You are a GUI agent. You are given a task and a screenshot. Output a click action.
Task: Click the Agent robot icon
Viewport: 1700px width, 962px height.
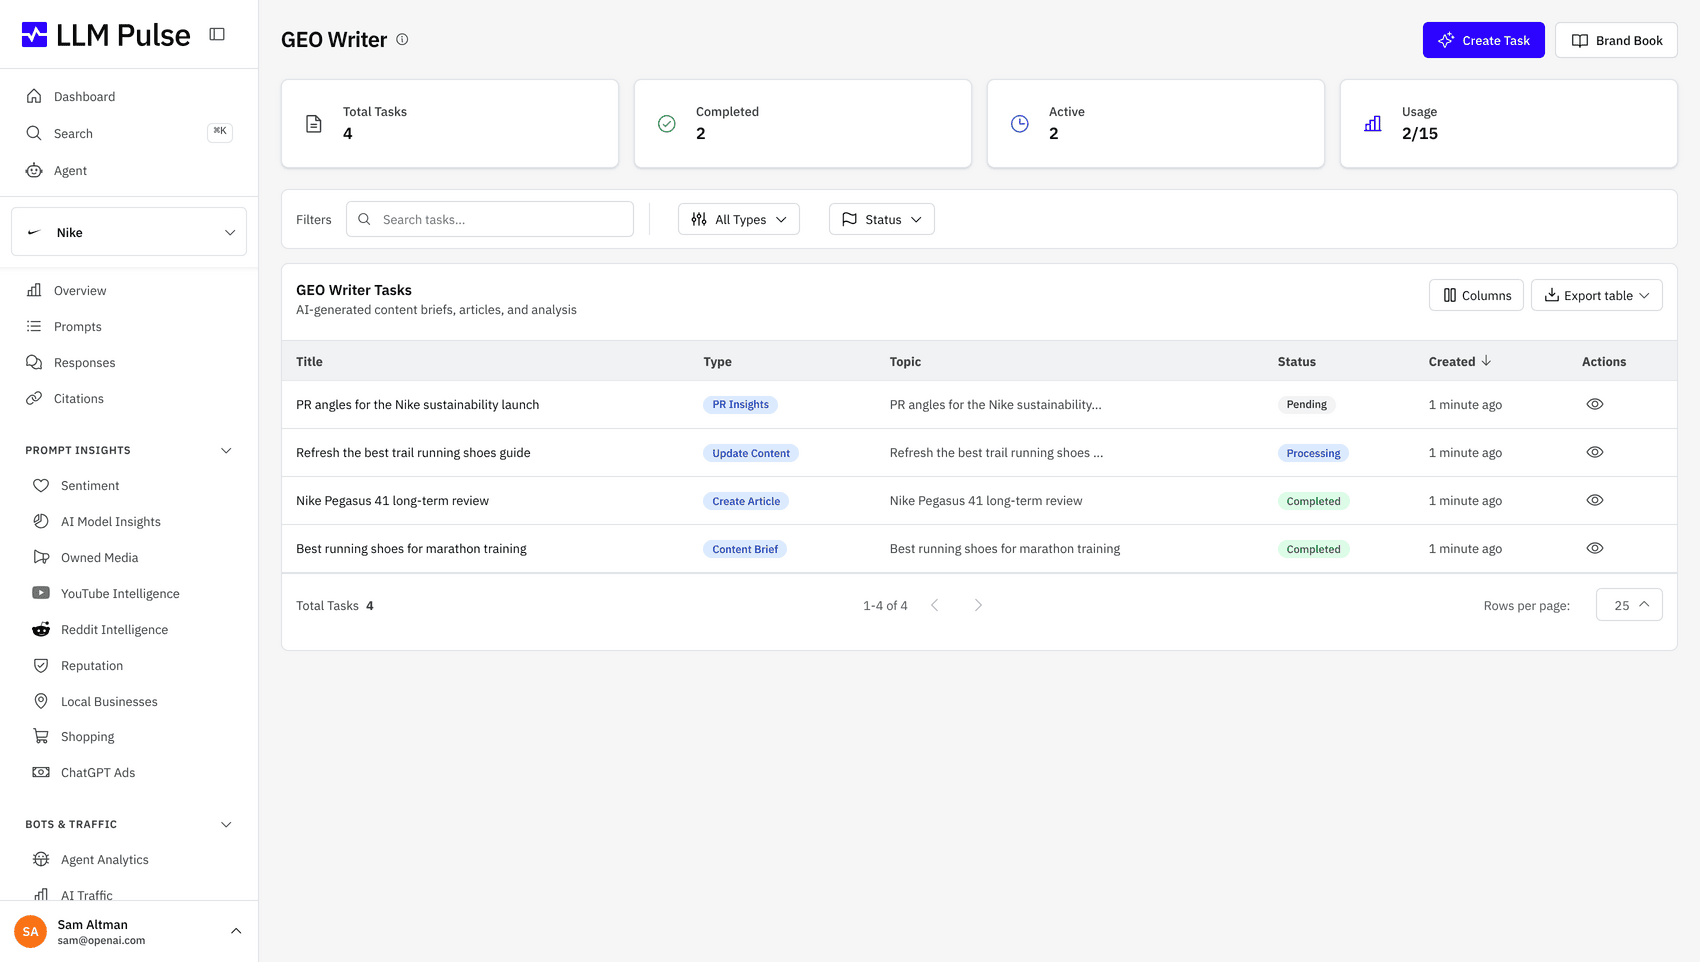(x=34, y=170)
